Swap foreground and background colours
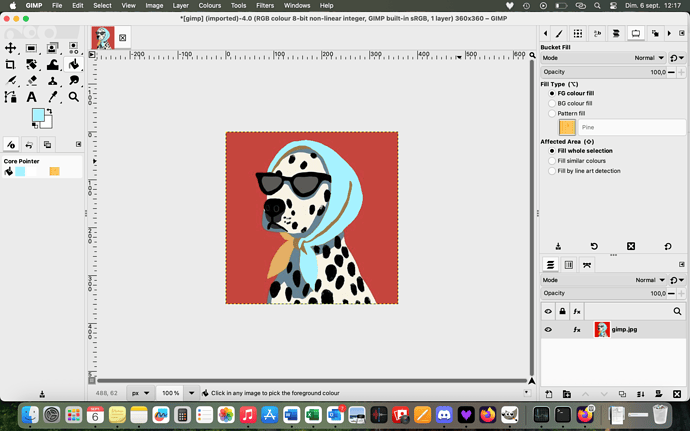This screenshot has height=431, width=690. (x=49, y=111)
